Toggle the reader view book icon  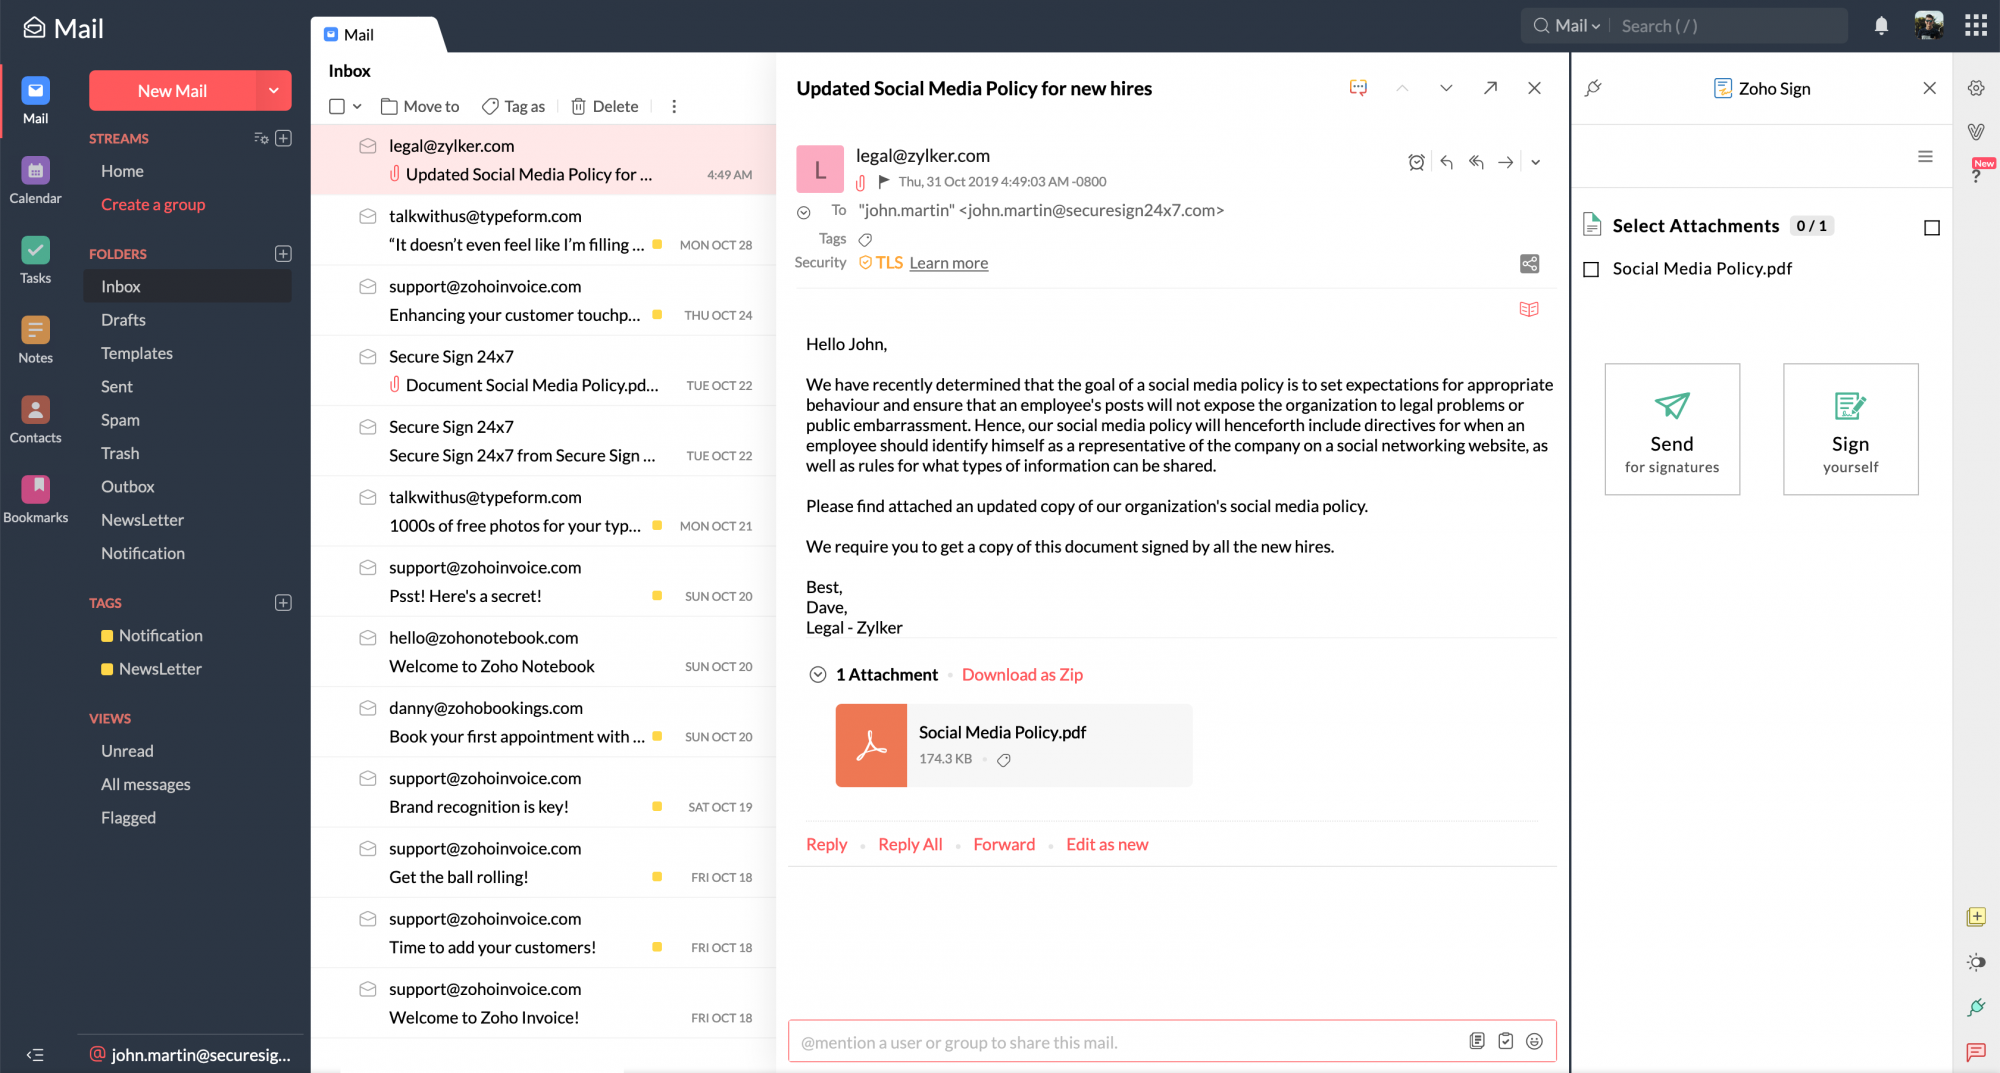click(1529, 309)
